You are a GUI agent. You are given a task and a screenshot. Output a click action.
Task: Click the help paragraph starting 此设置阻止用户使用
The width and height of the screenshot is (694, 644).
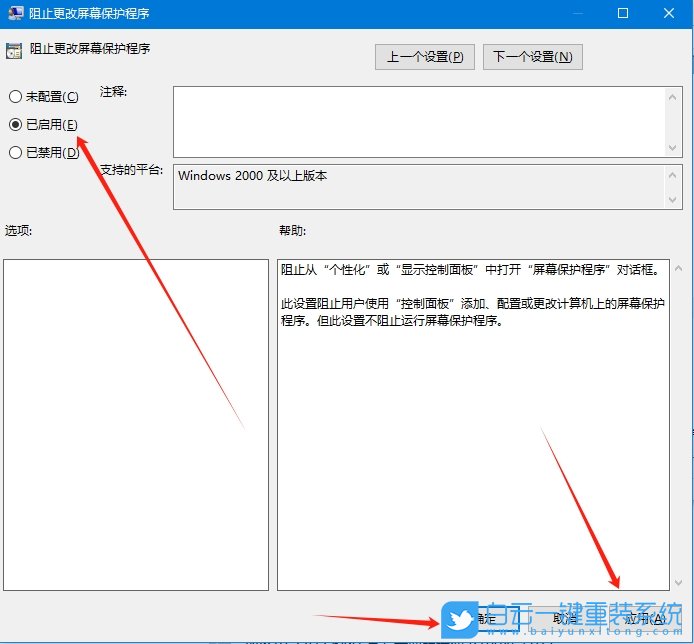click(472, 312)
